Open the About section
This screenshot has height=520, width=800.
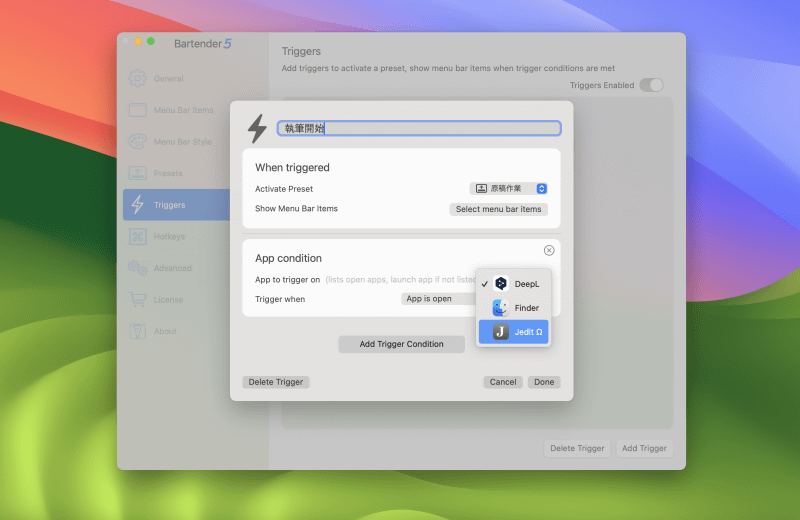coord(165,332)
